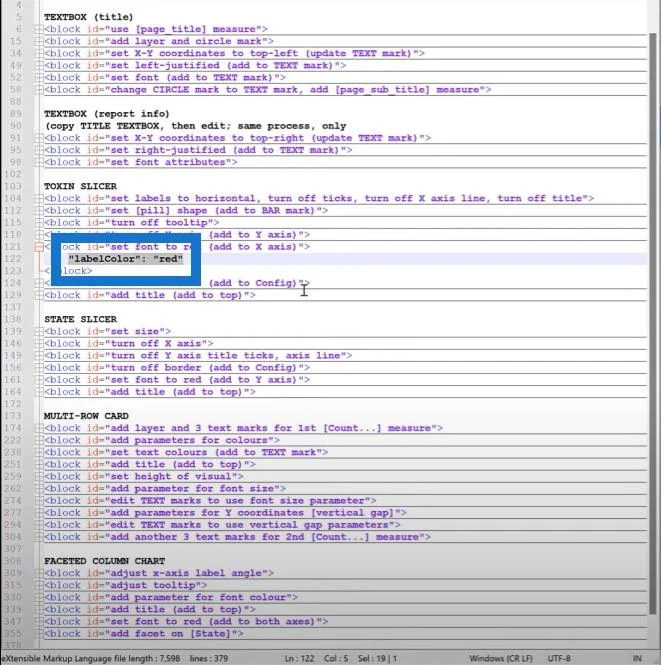Unfold the 'set size' block
The height and width of the screenshot is (665, 661).
pyautogui.click(x=39, y=331)
